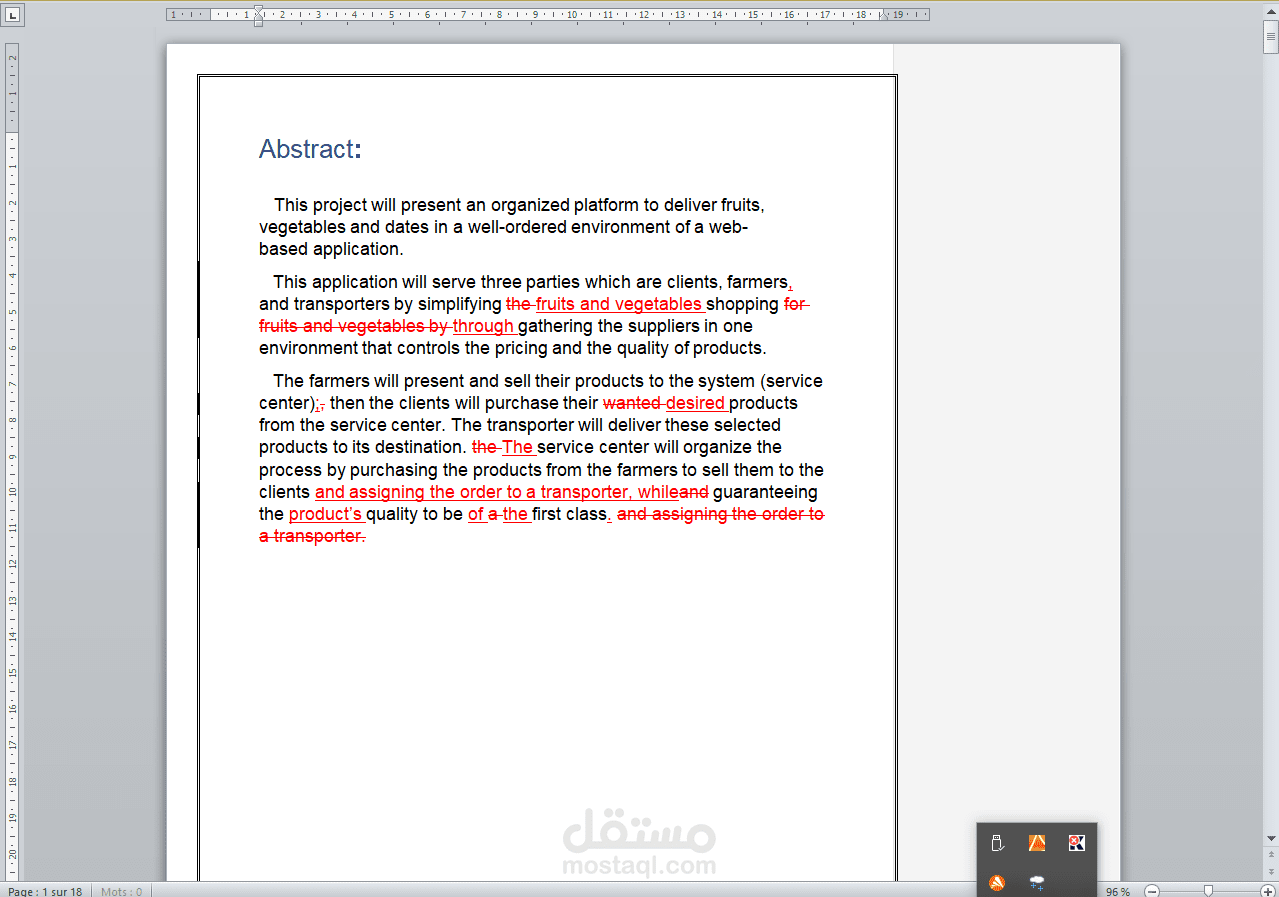Click the vertical scrollbar up arrow
The width and height of the screenshot is (1279, 897).
pyautogui.click(x=1271, y=10)
